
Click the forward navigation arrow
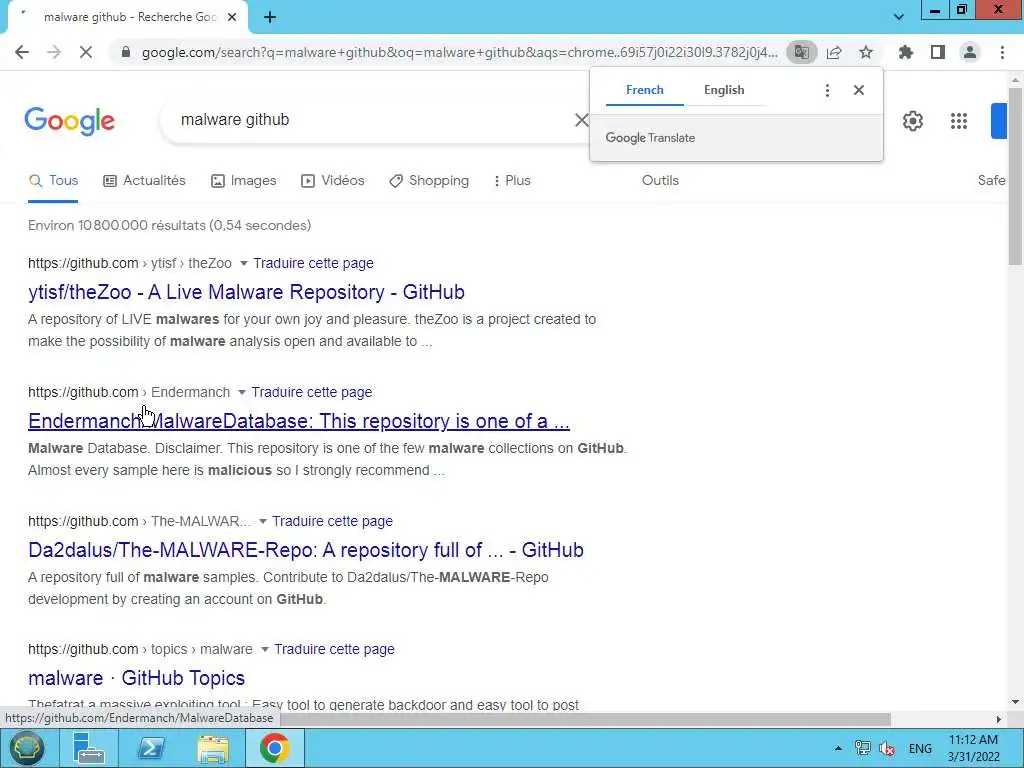54,52
